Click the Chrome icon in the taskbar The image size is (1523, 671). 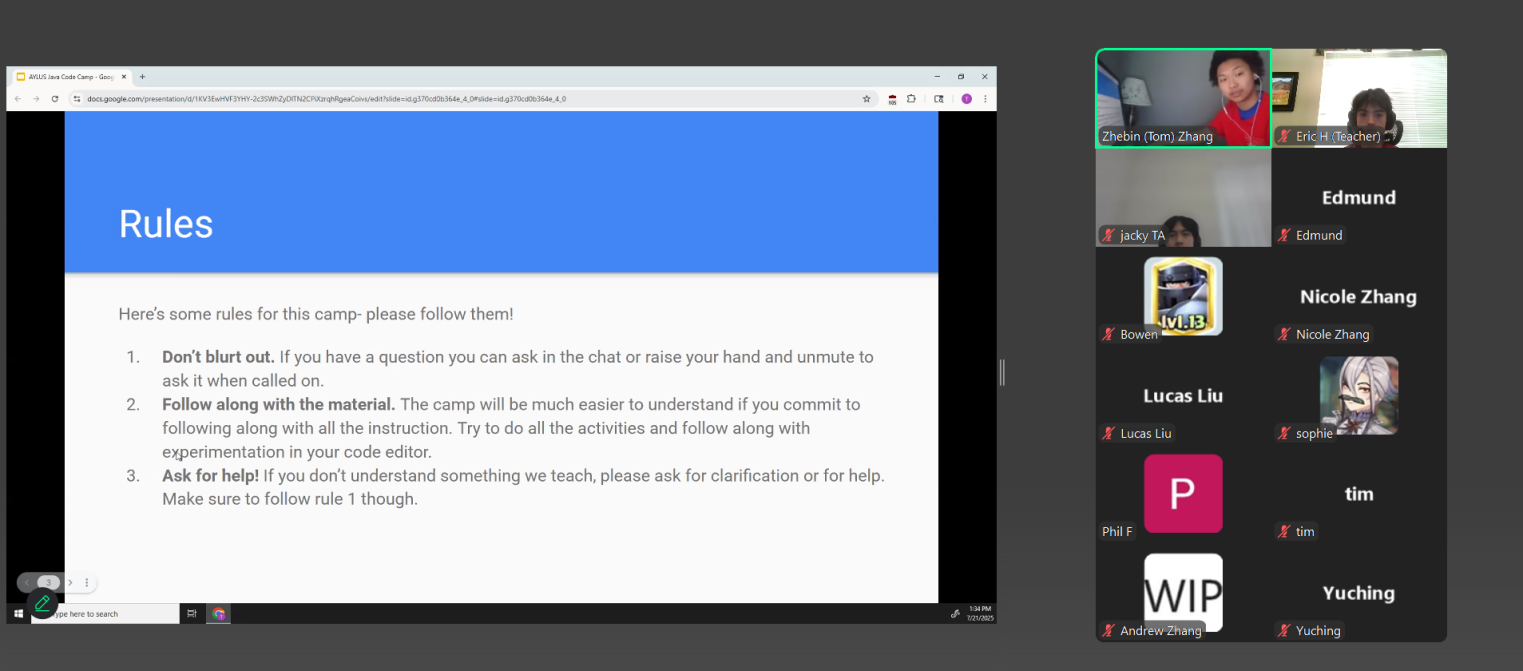pos(219,614)
